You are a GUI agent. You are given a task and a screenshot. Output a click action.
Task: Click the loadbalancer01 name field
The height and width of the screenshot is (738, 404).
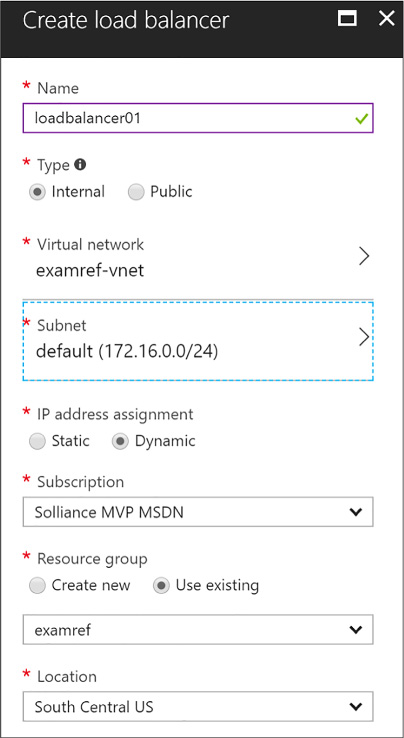click(198, 118)
